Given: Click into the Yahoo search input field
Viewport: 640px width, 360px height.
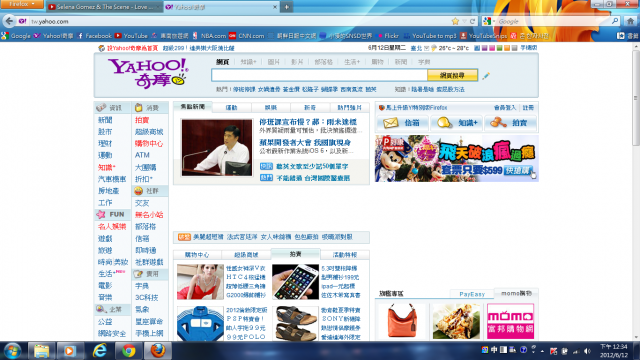Looking at the screenshot, I should click(319, 75).
